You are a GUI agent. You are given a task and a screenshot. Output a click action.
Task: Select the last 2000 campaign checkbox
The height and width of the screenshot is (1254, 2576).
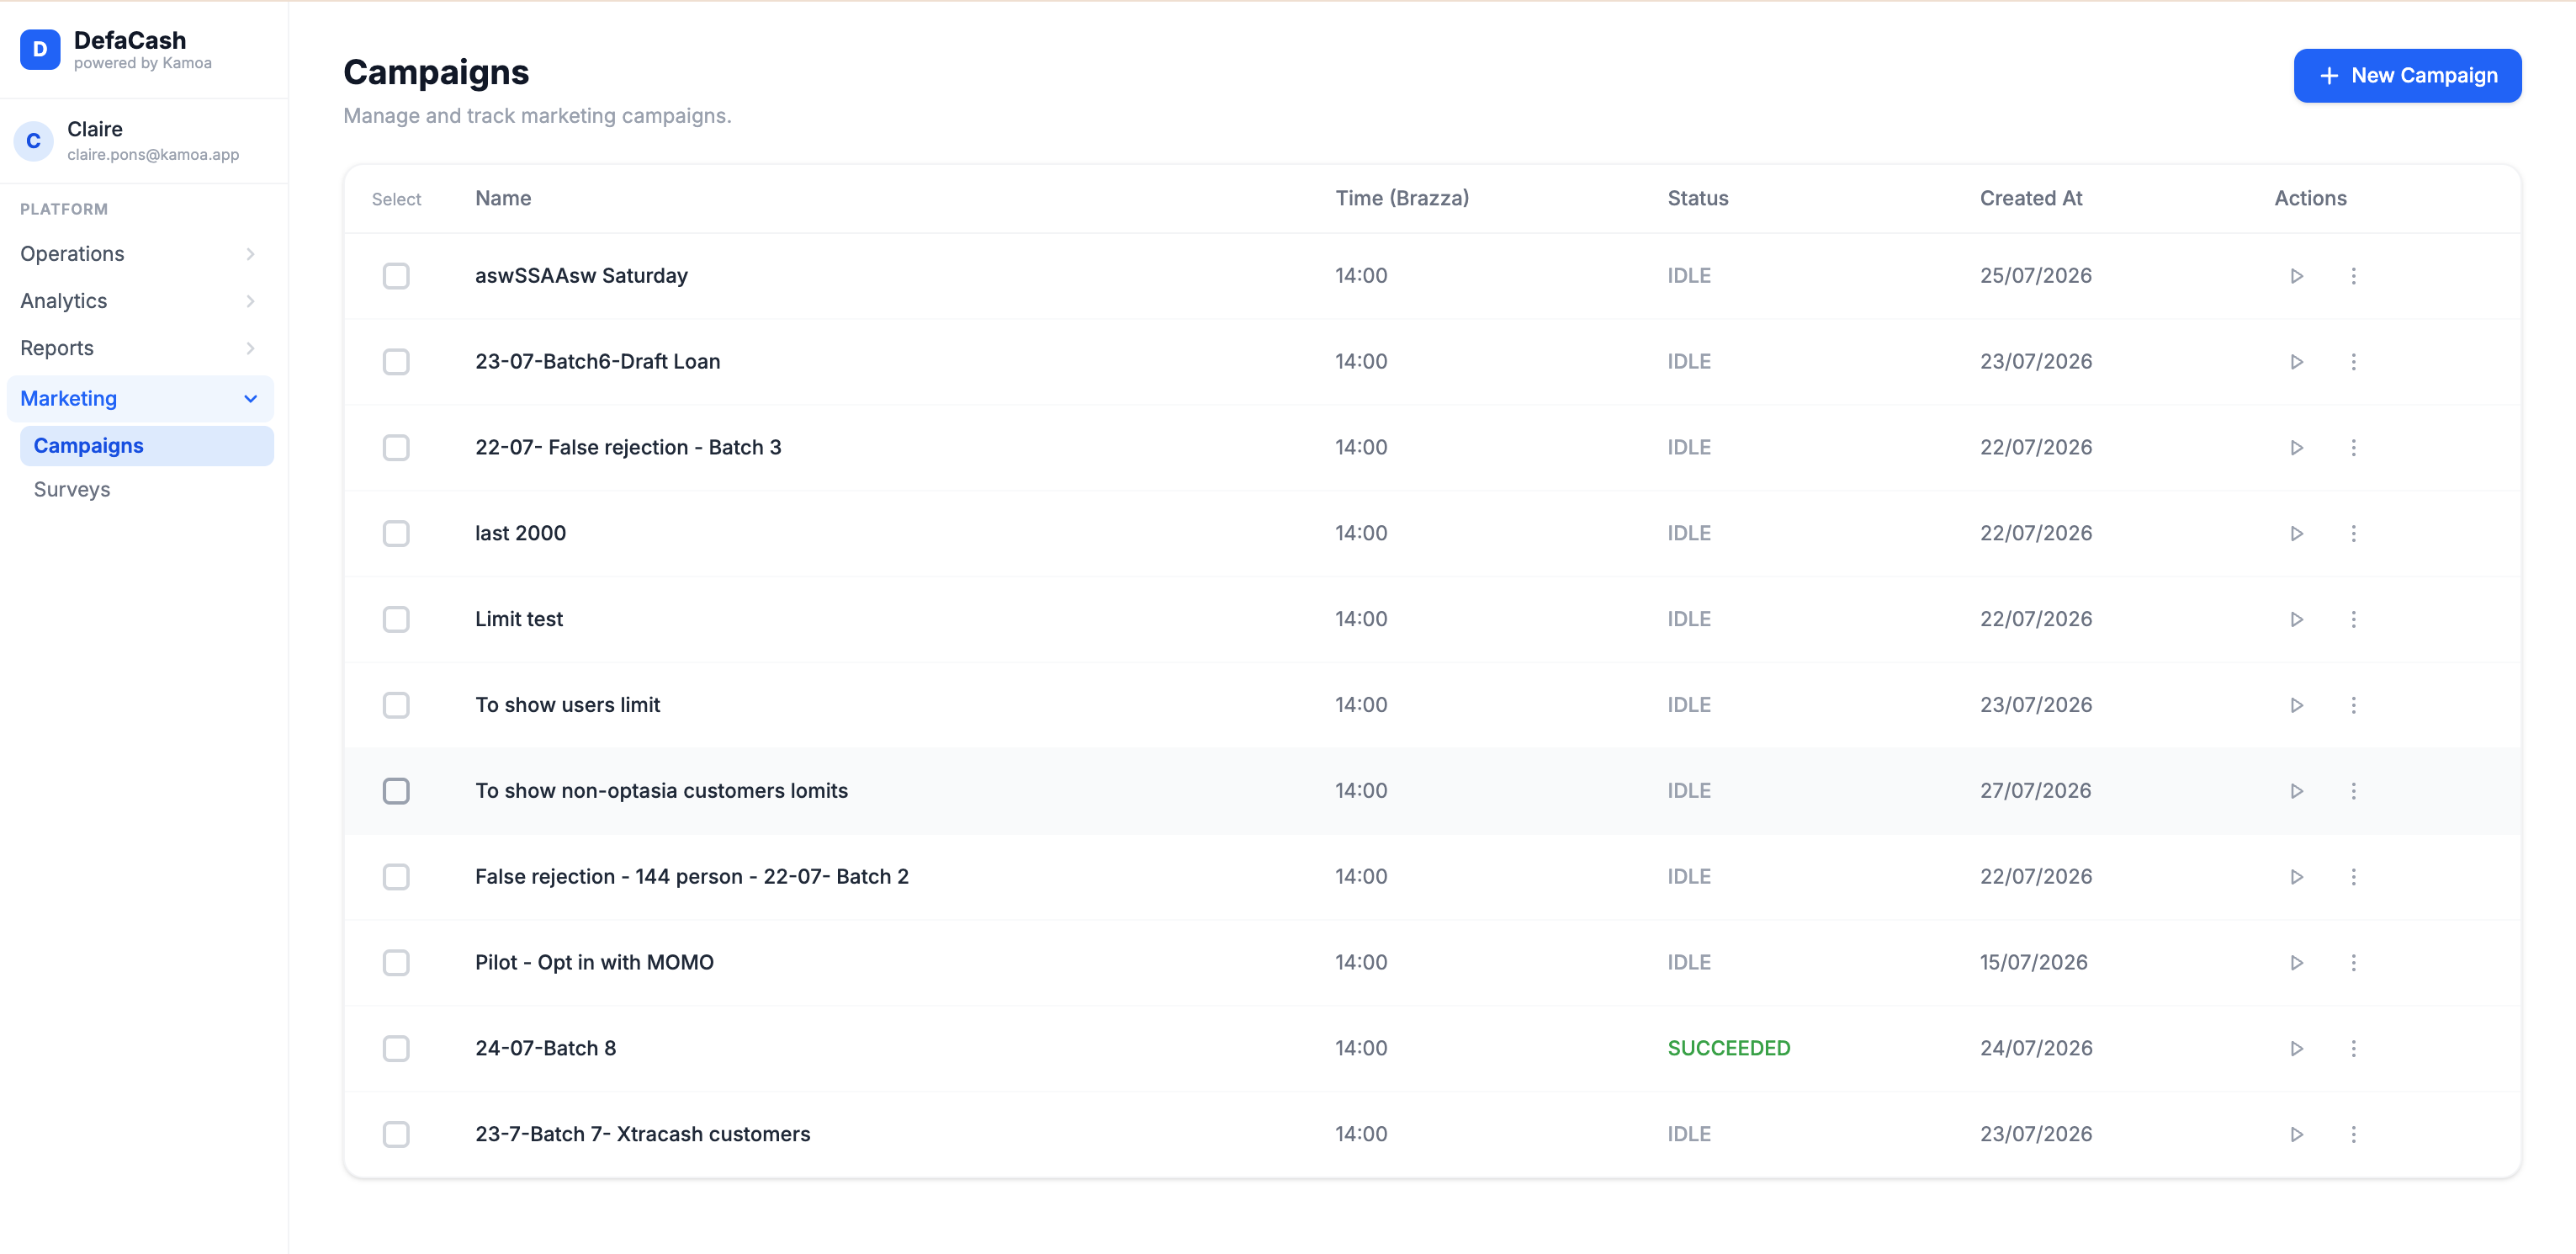click(x=396, y=534)
